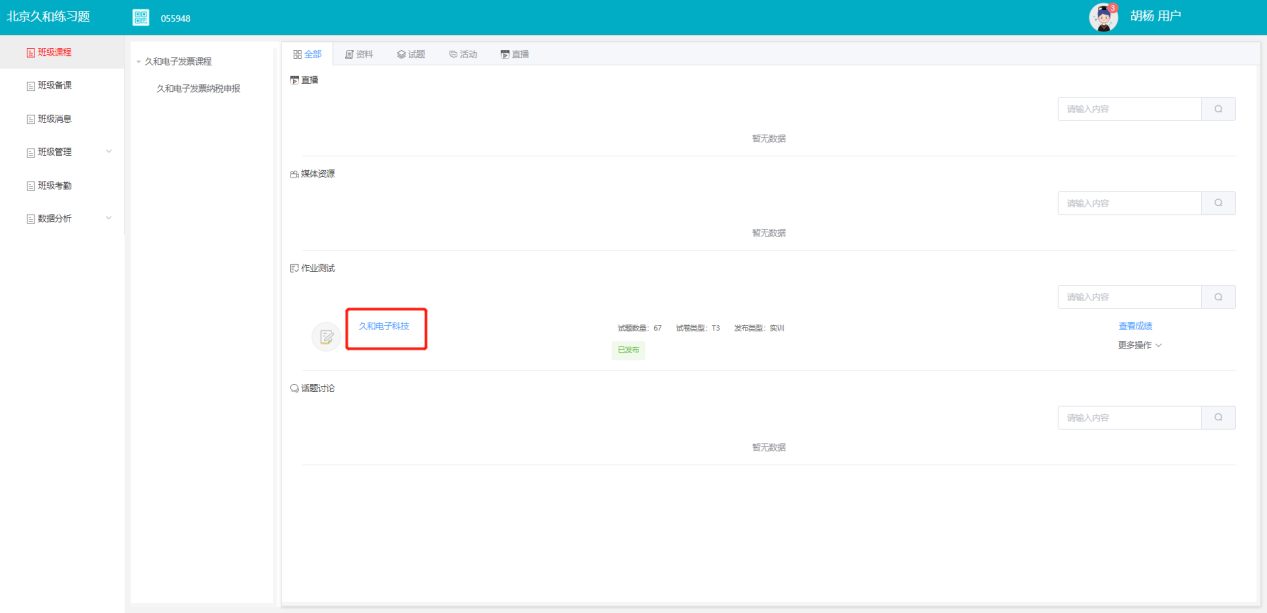The width and height of the screenshot is (1267, 613).
Task: Select 久和电子发票纳税申报 in the course tree
Action: point(198,89)
